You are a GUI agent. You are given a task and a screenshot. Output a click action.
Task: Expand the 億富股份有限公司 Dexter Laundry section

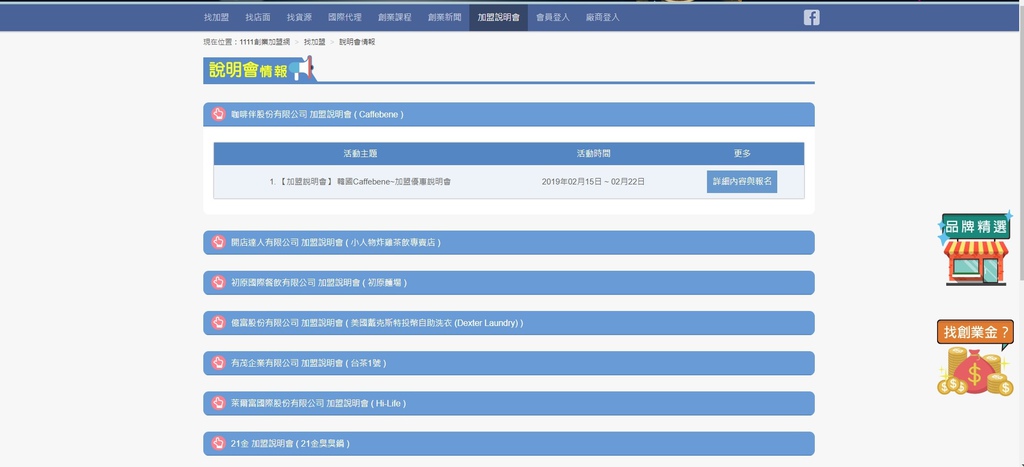(509, 323)
